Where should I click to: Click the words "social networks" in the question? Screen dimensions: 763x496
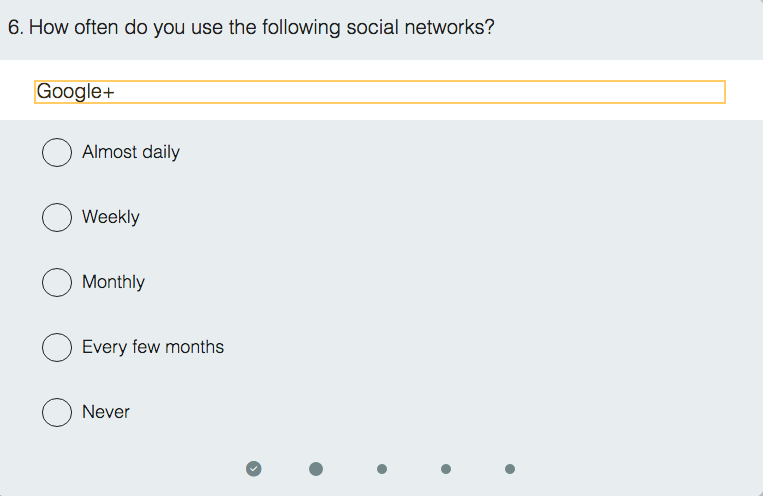coord(431,27)
